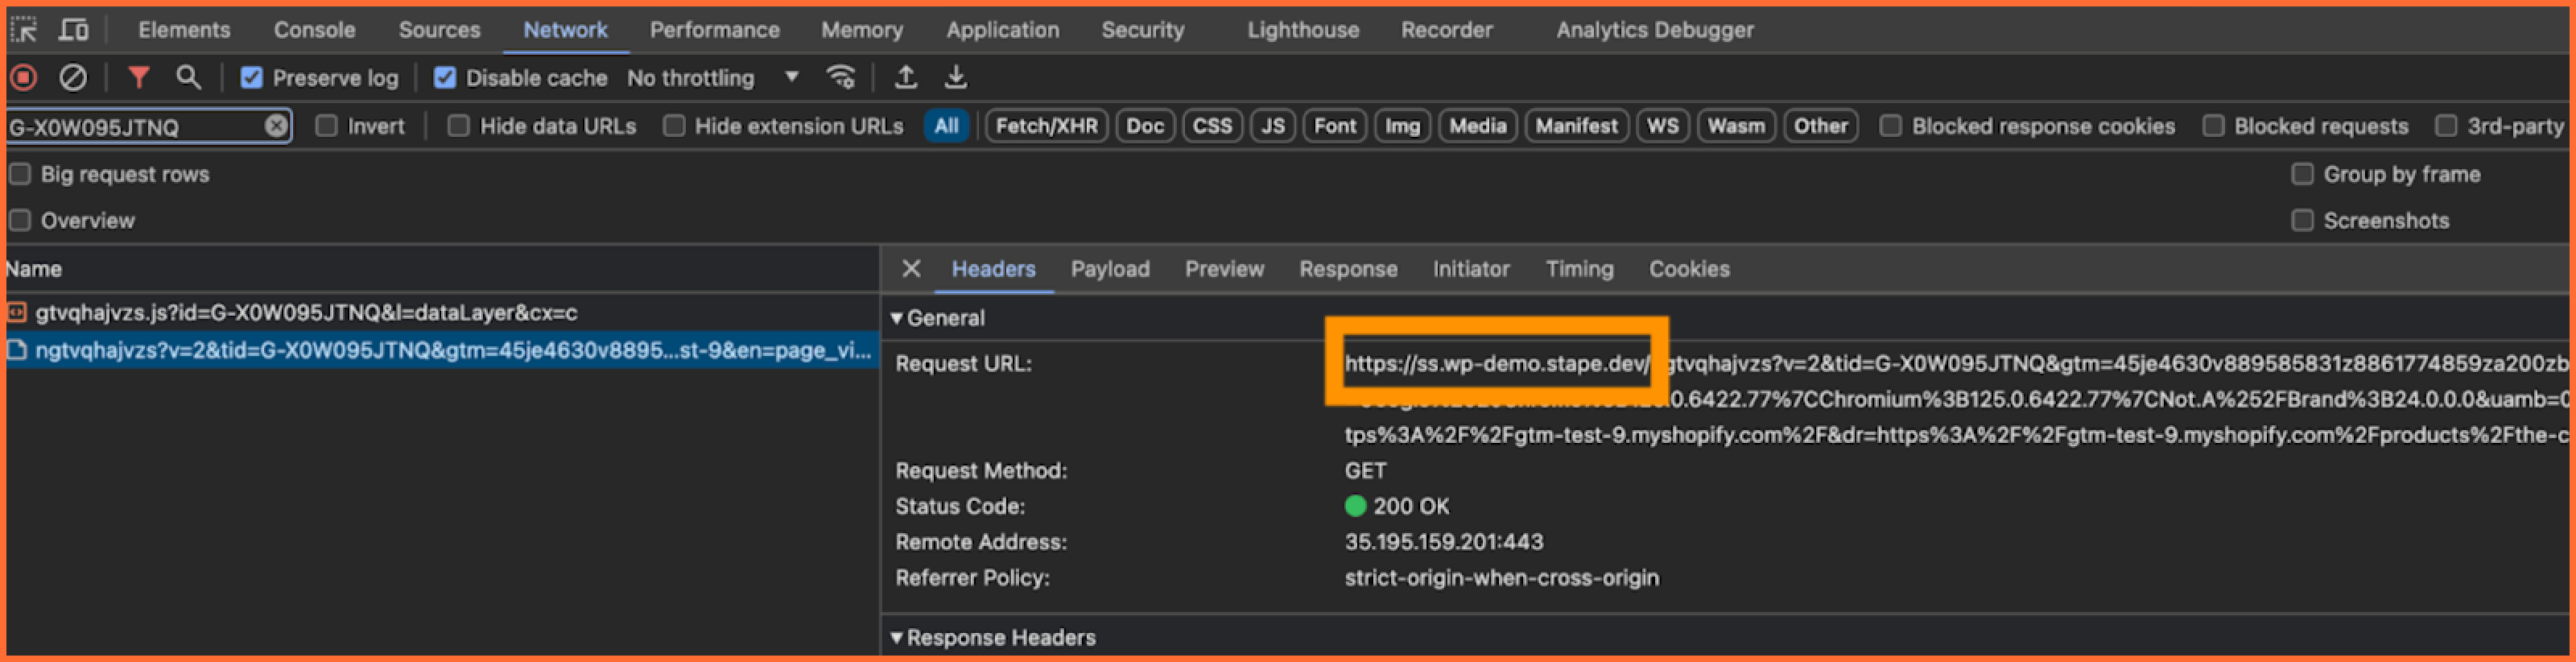The width and height of the screenshot is (2576, 662).
Task: Open the Application panel tab
Action: tap(1003, 30)
